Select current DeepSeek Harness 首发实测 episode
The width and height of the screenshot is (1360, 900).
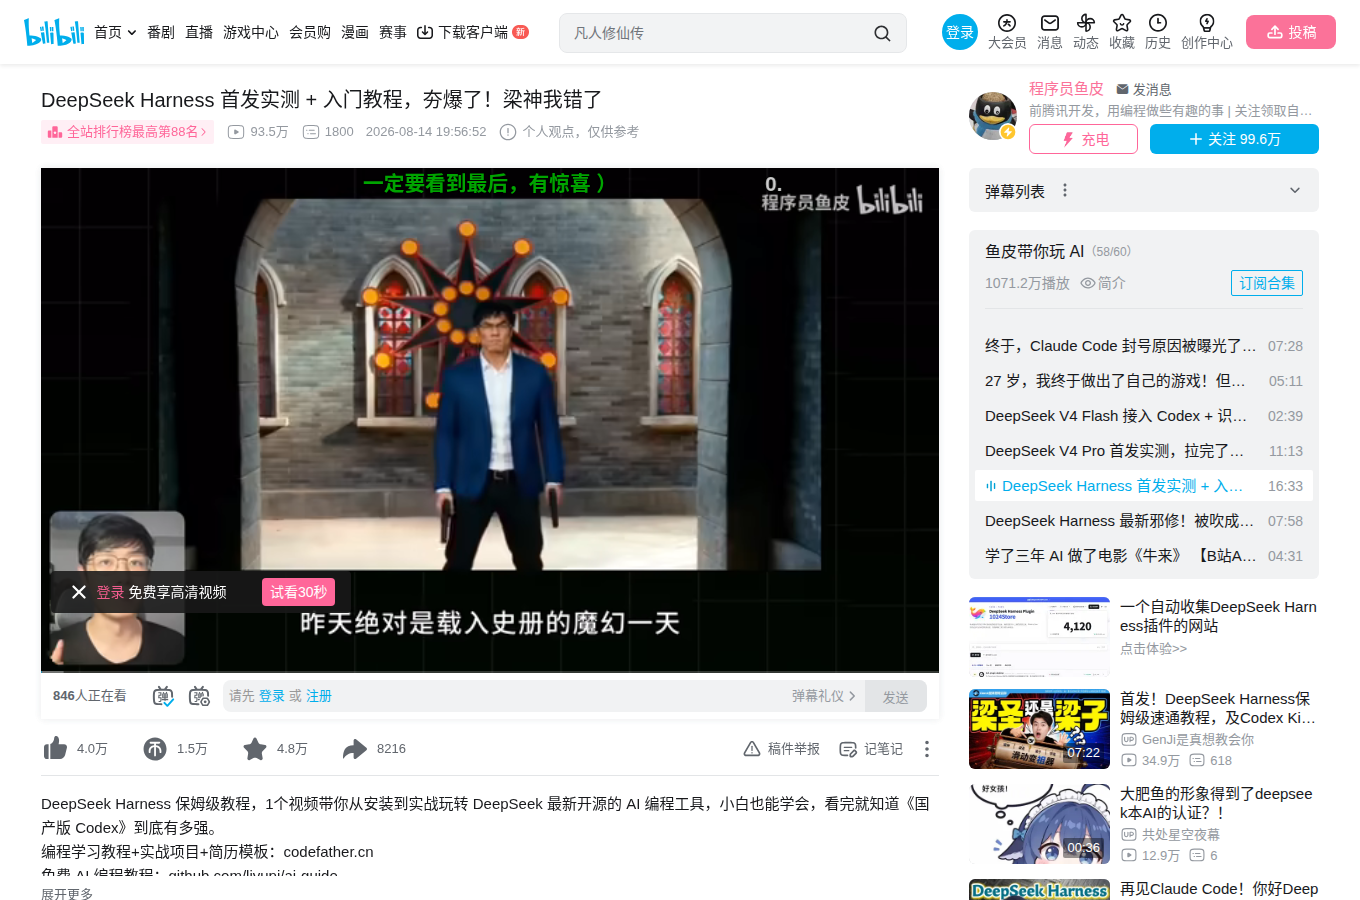click(1144, 486)
